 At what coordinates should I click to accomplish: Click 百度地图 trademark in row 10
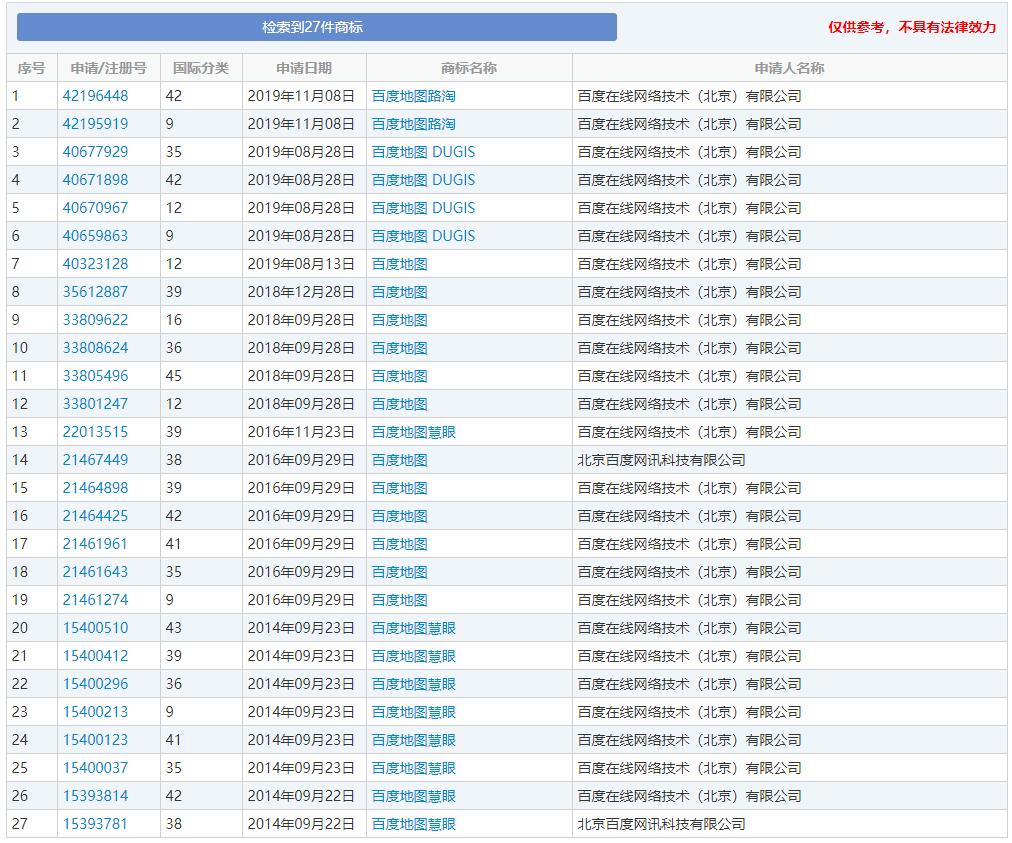point(400,348)
